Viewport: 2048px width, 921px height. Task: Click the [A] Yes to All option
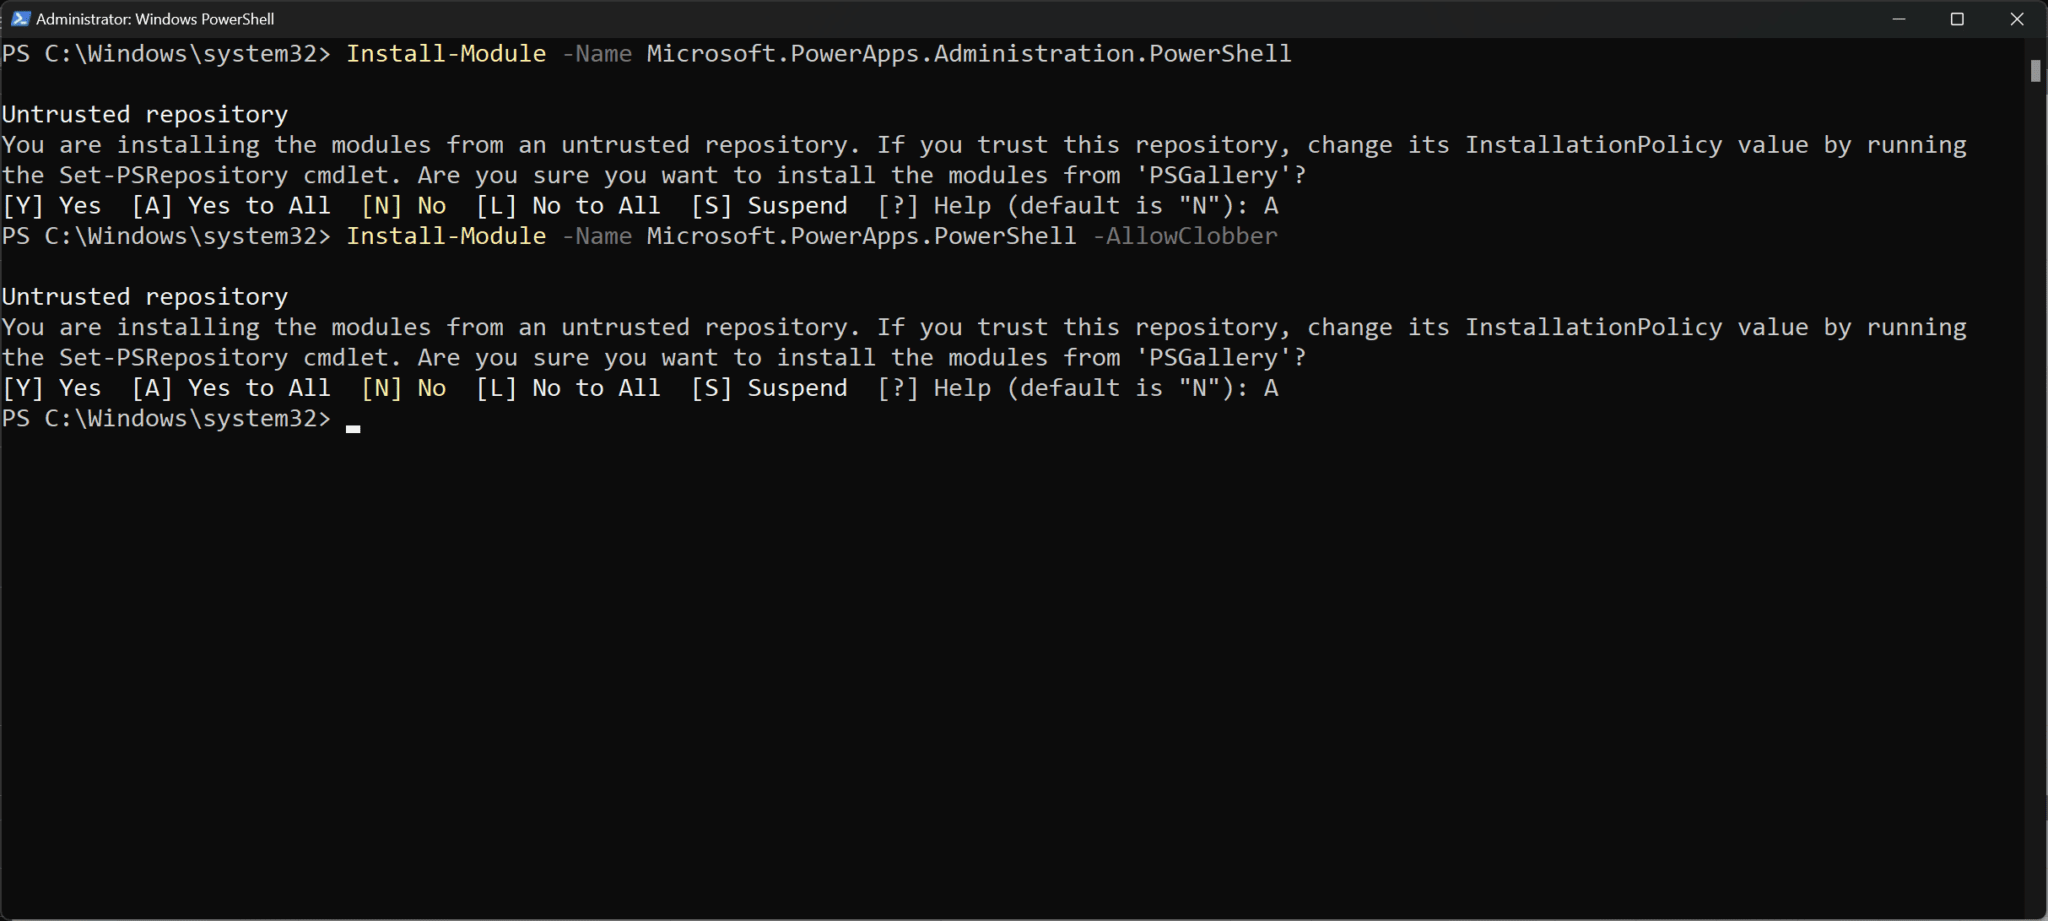(230, 205)
